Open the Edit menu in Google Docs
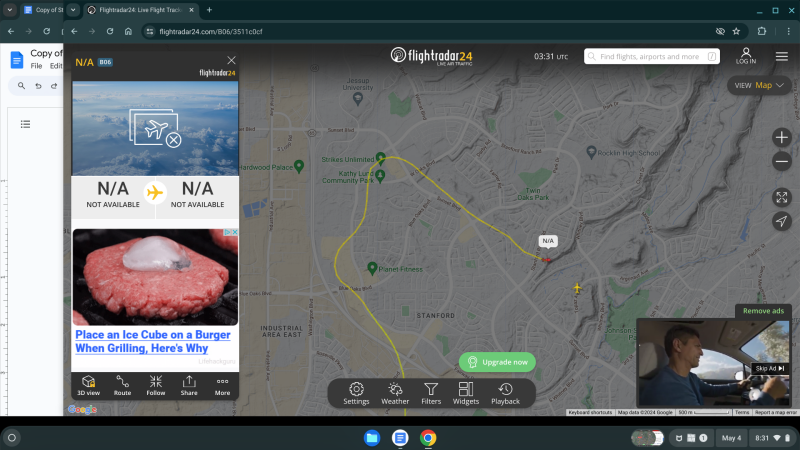The image size is (800, 450). coord(56,66)
